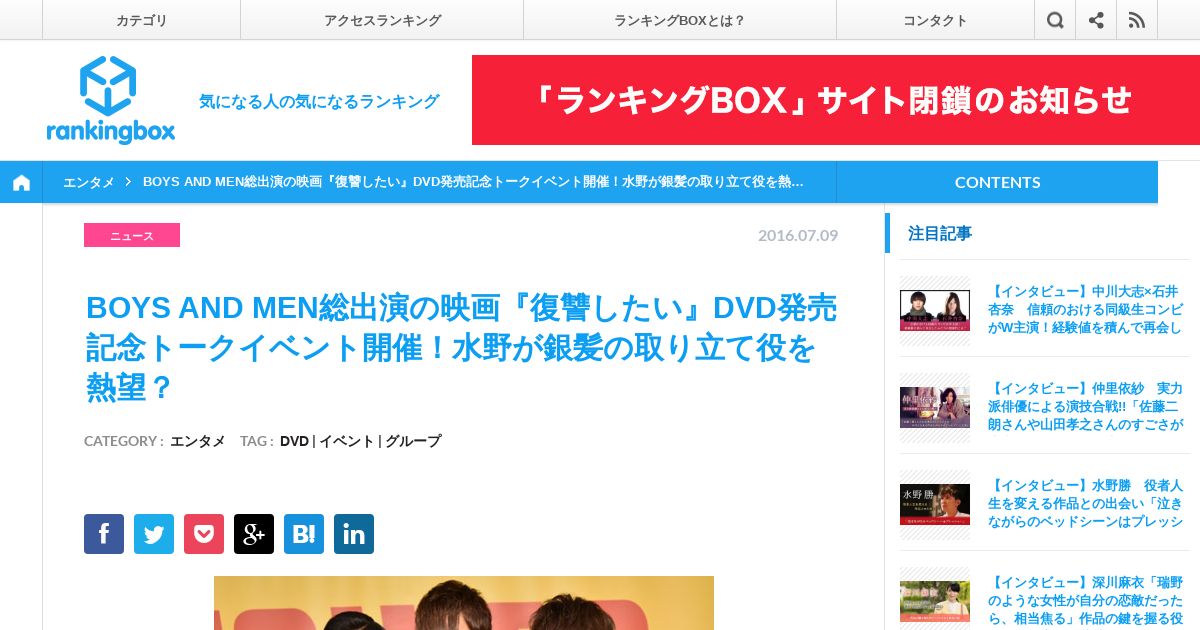Open 深川麻衣 interview article

coord(1085,600)
